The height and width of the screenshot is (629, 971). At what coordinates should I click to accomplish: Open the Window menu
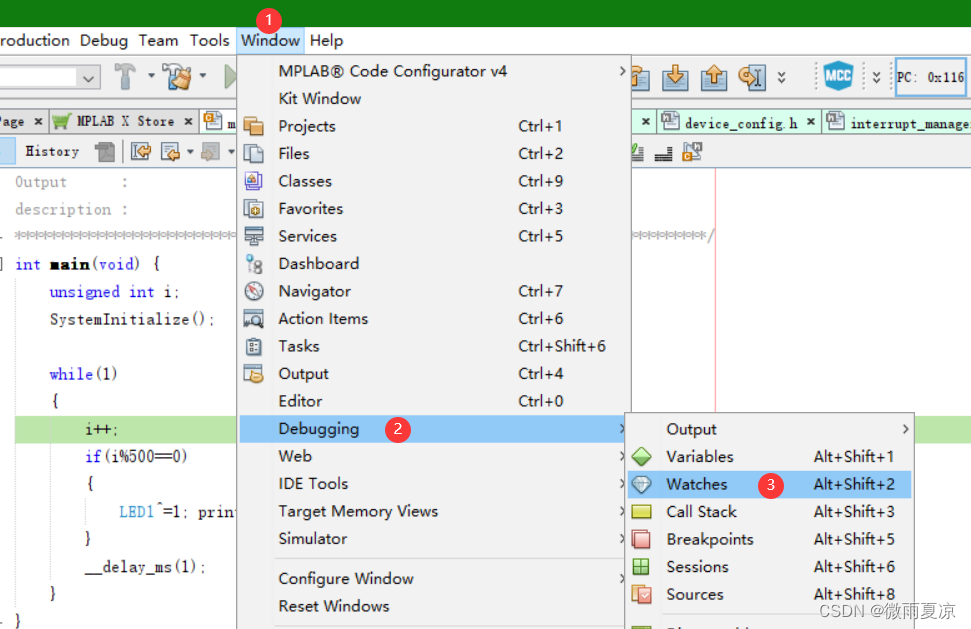269,40
